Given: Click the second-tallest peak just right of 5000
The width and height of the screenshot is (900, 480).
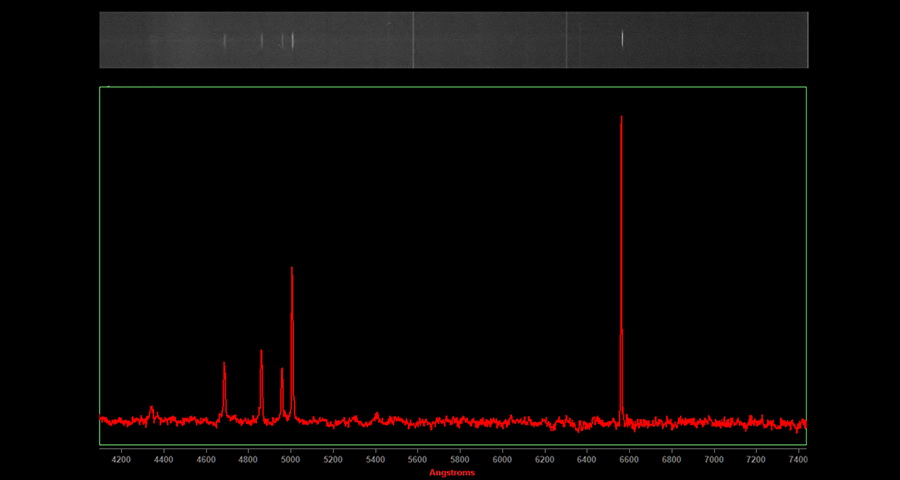Looking at the screenshot, I should (292, 270).
